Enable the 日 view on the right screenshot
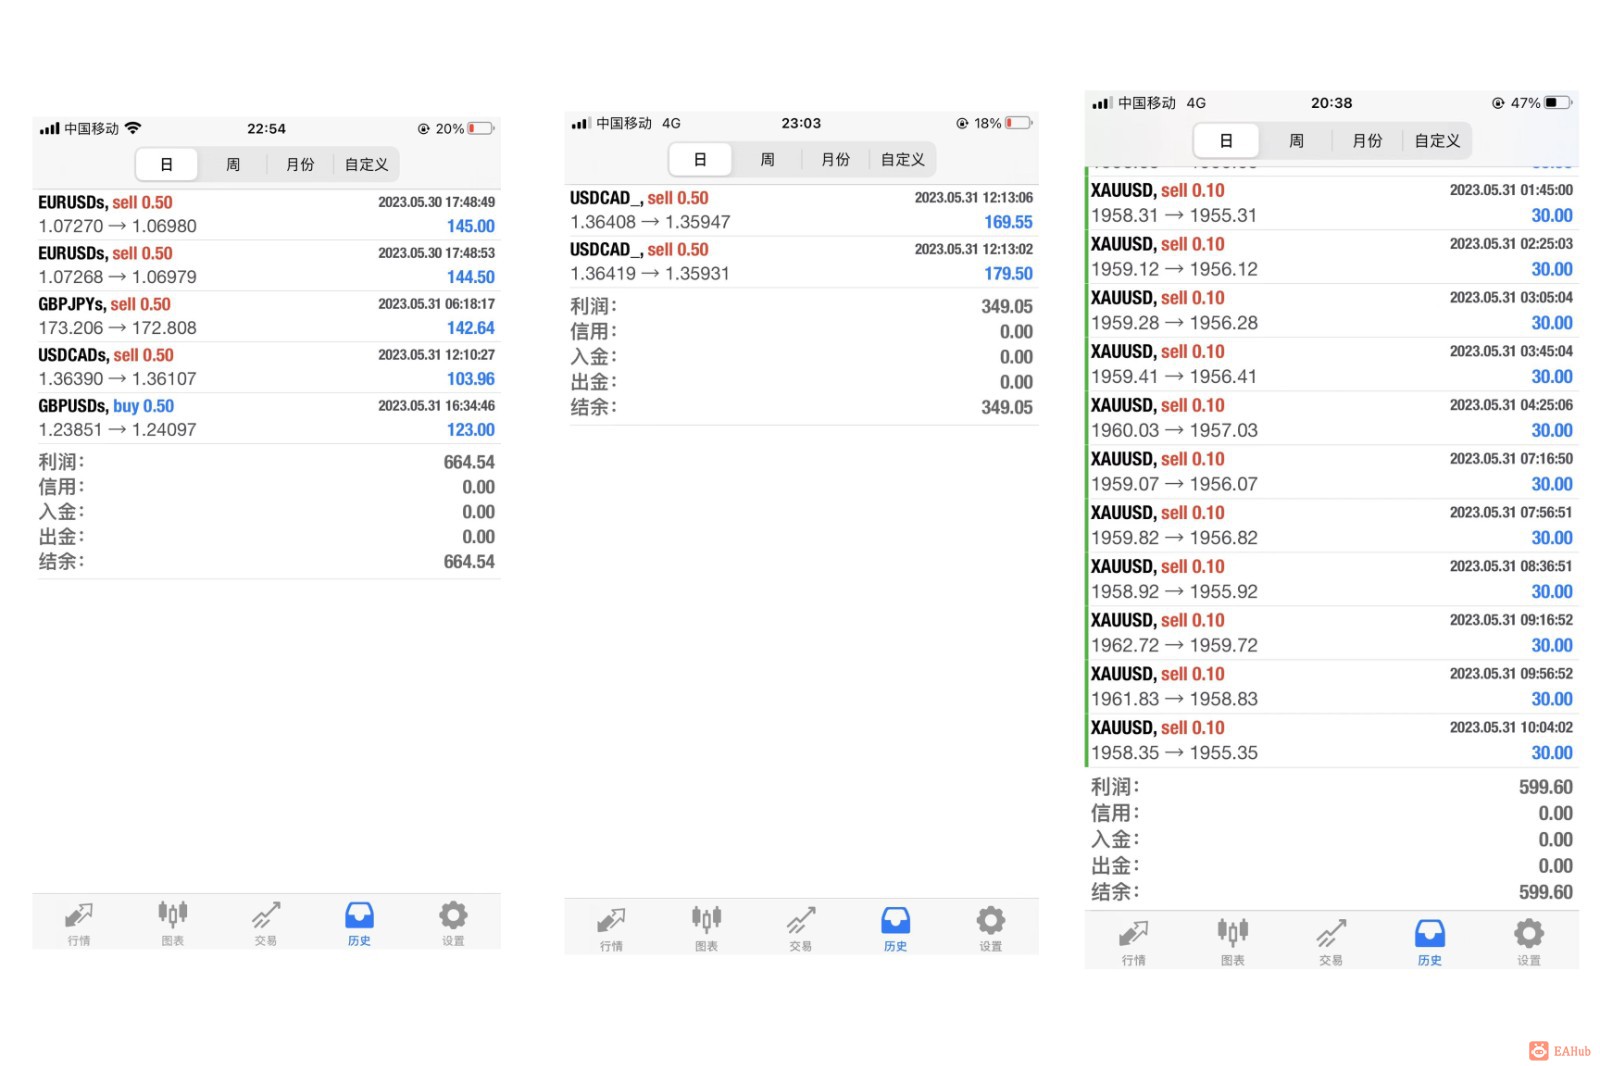The height and width of the screenshot is (1066, 1600). [x=1226, y=140]
